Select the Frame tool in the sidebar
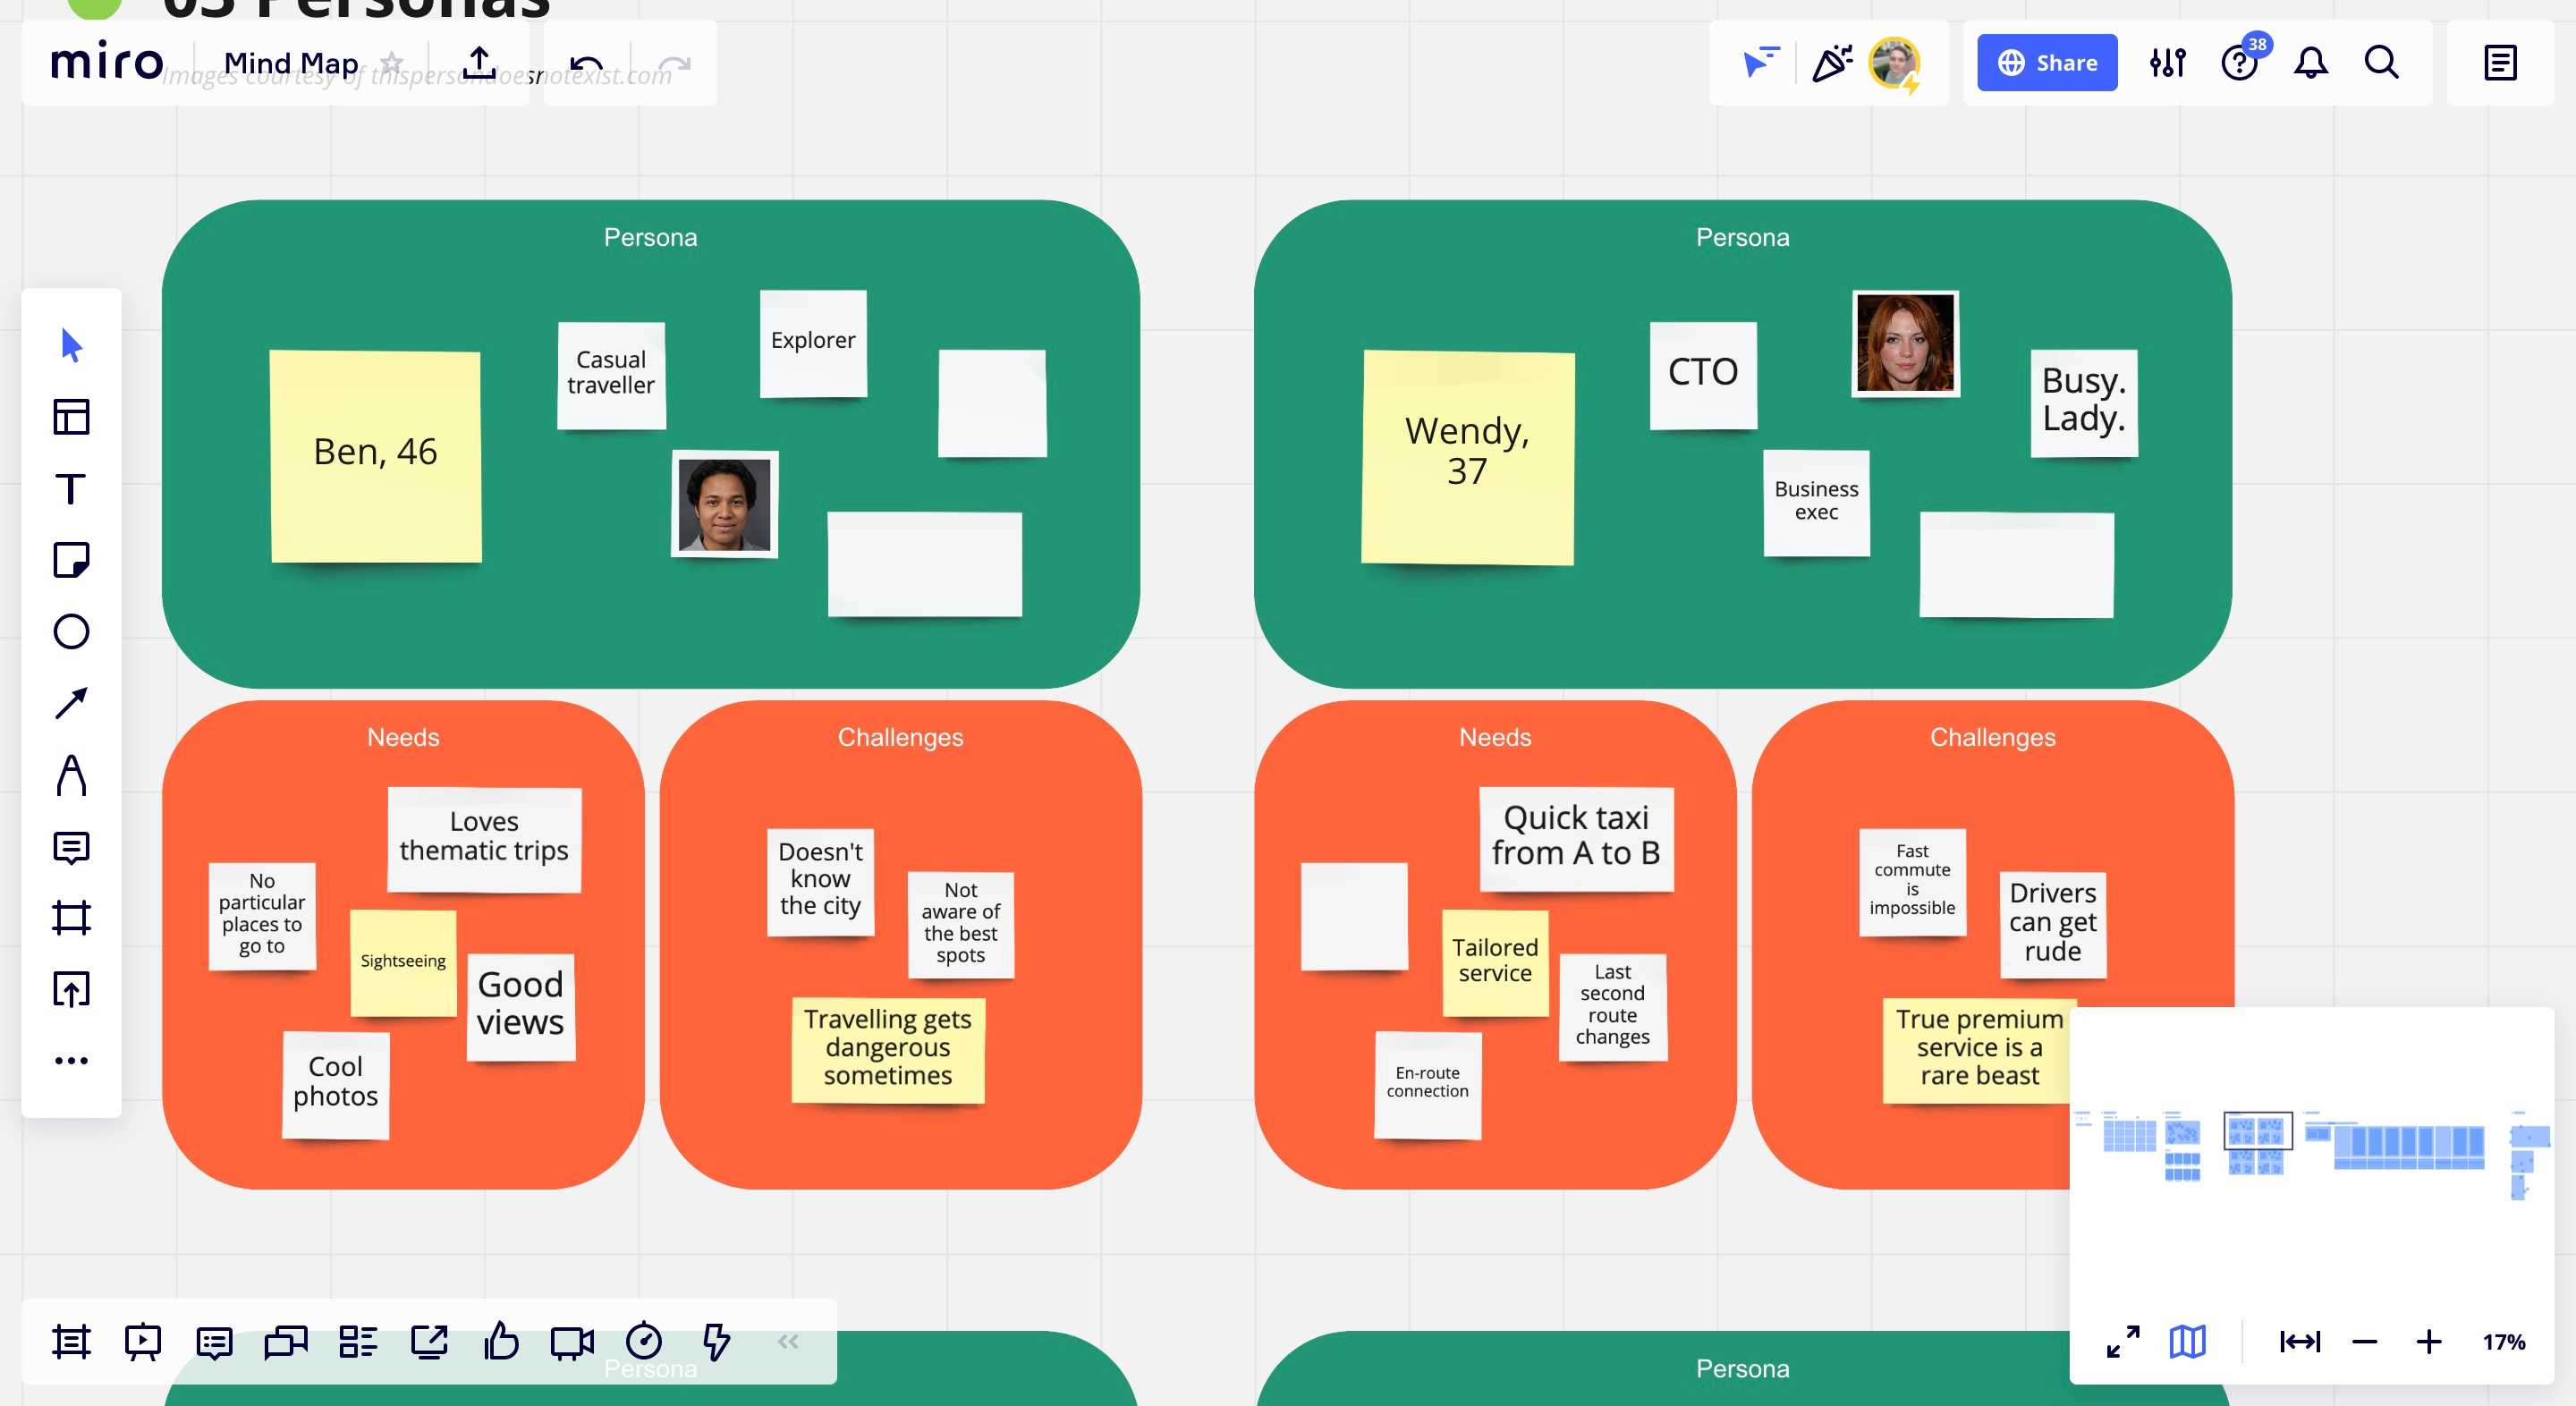The width and height of the screenshot is (2576, 1406). tap(71, 917)
